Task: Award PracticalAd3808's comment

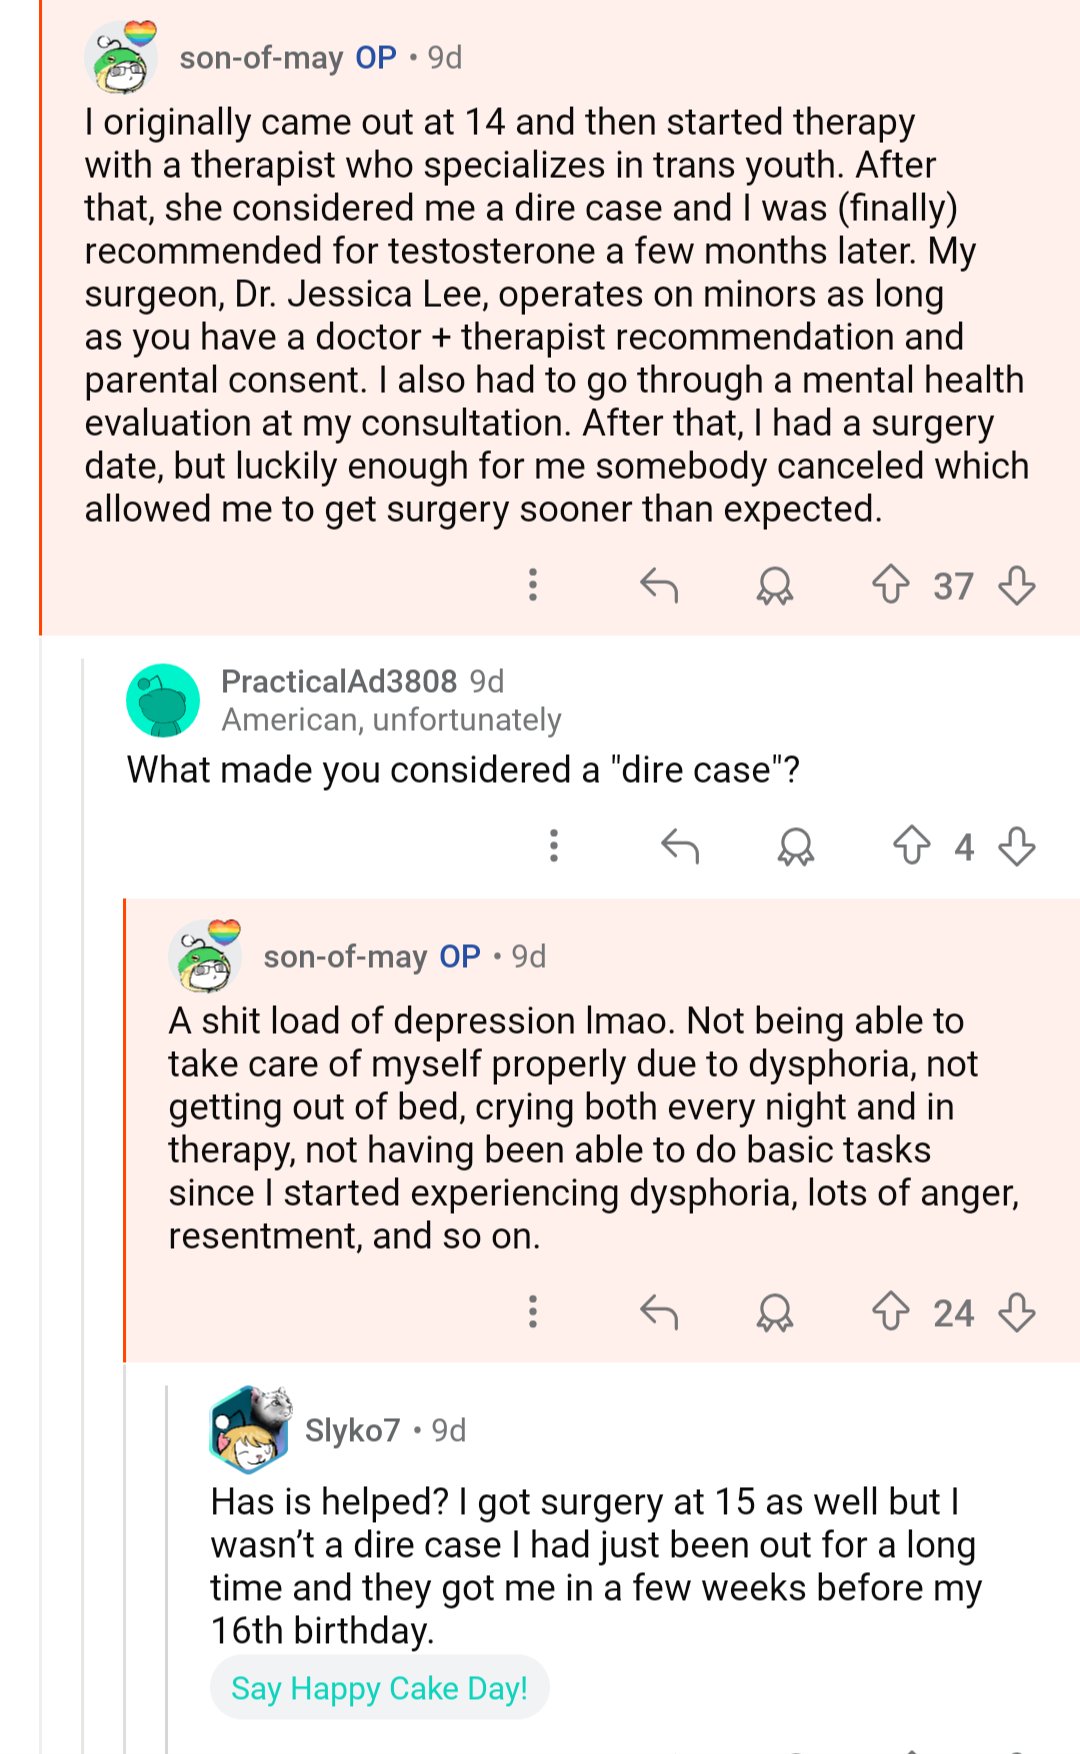Action: point(796,846)
